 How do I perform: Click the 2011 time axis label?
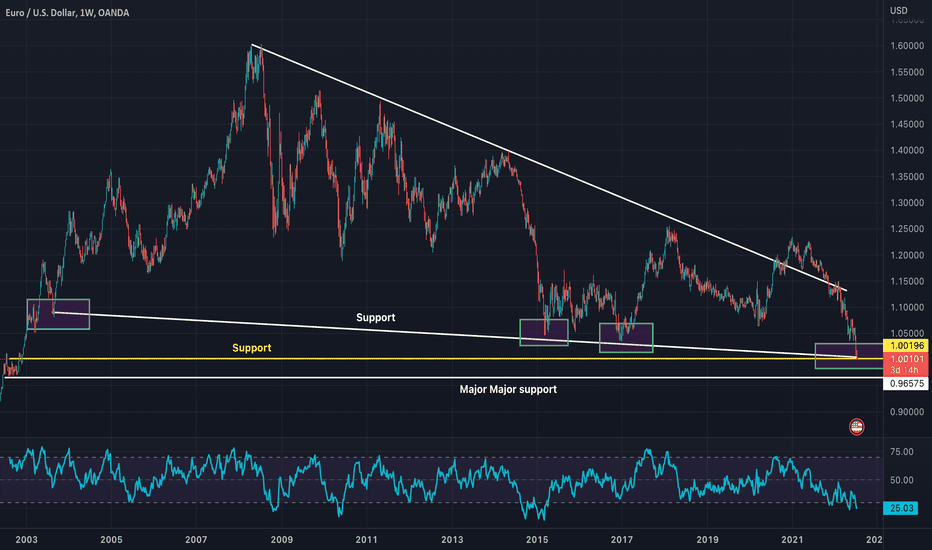click(x=367, y=540)
